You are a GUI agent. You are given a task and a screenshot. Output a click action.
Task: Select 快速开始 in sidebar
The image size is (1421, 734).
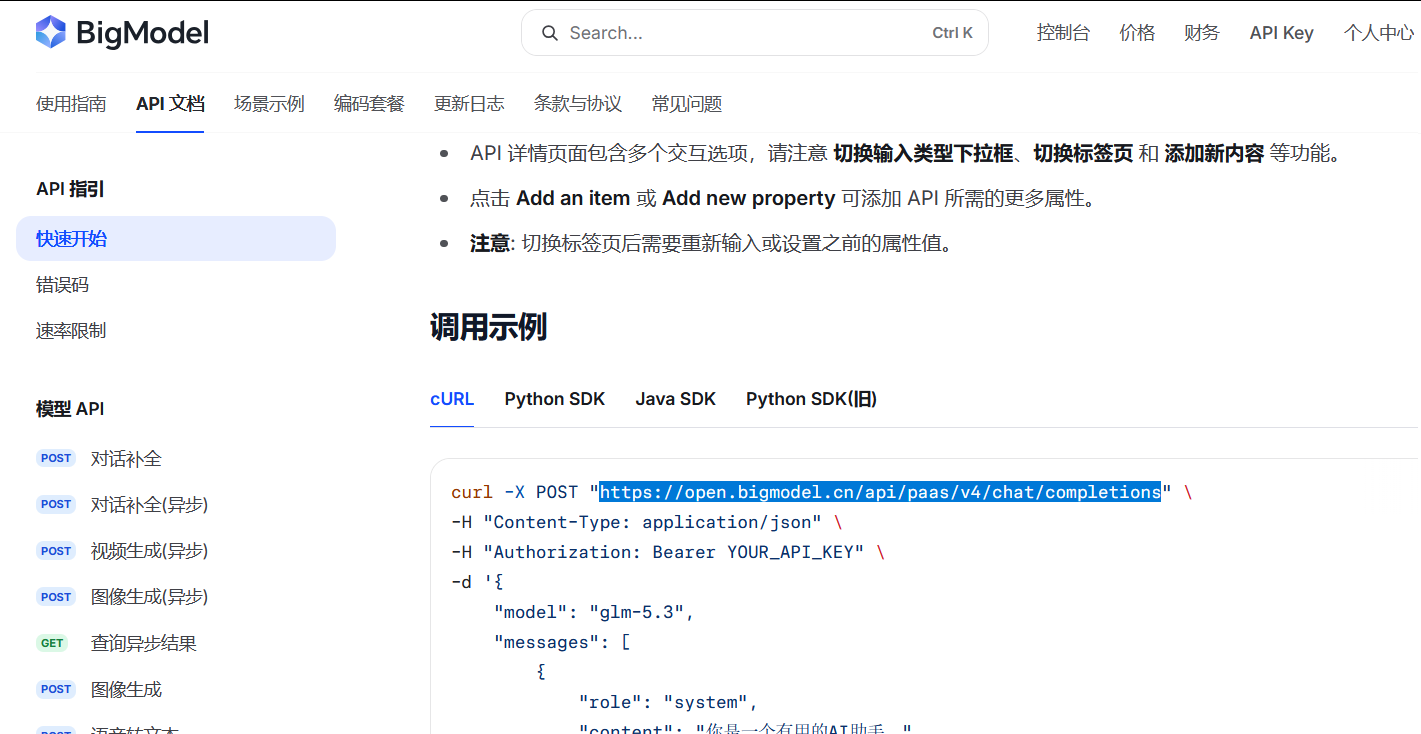click(176, 239)
